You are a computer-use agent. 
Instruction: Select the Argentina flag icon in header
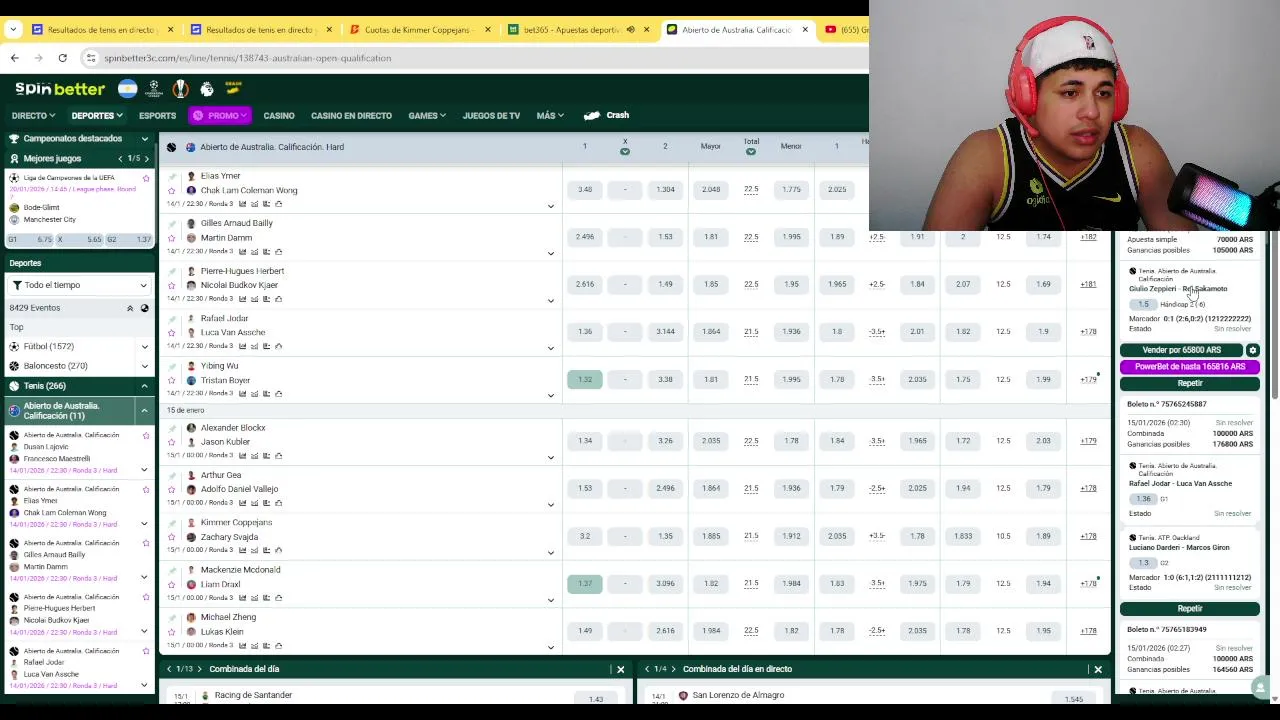127,89
